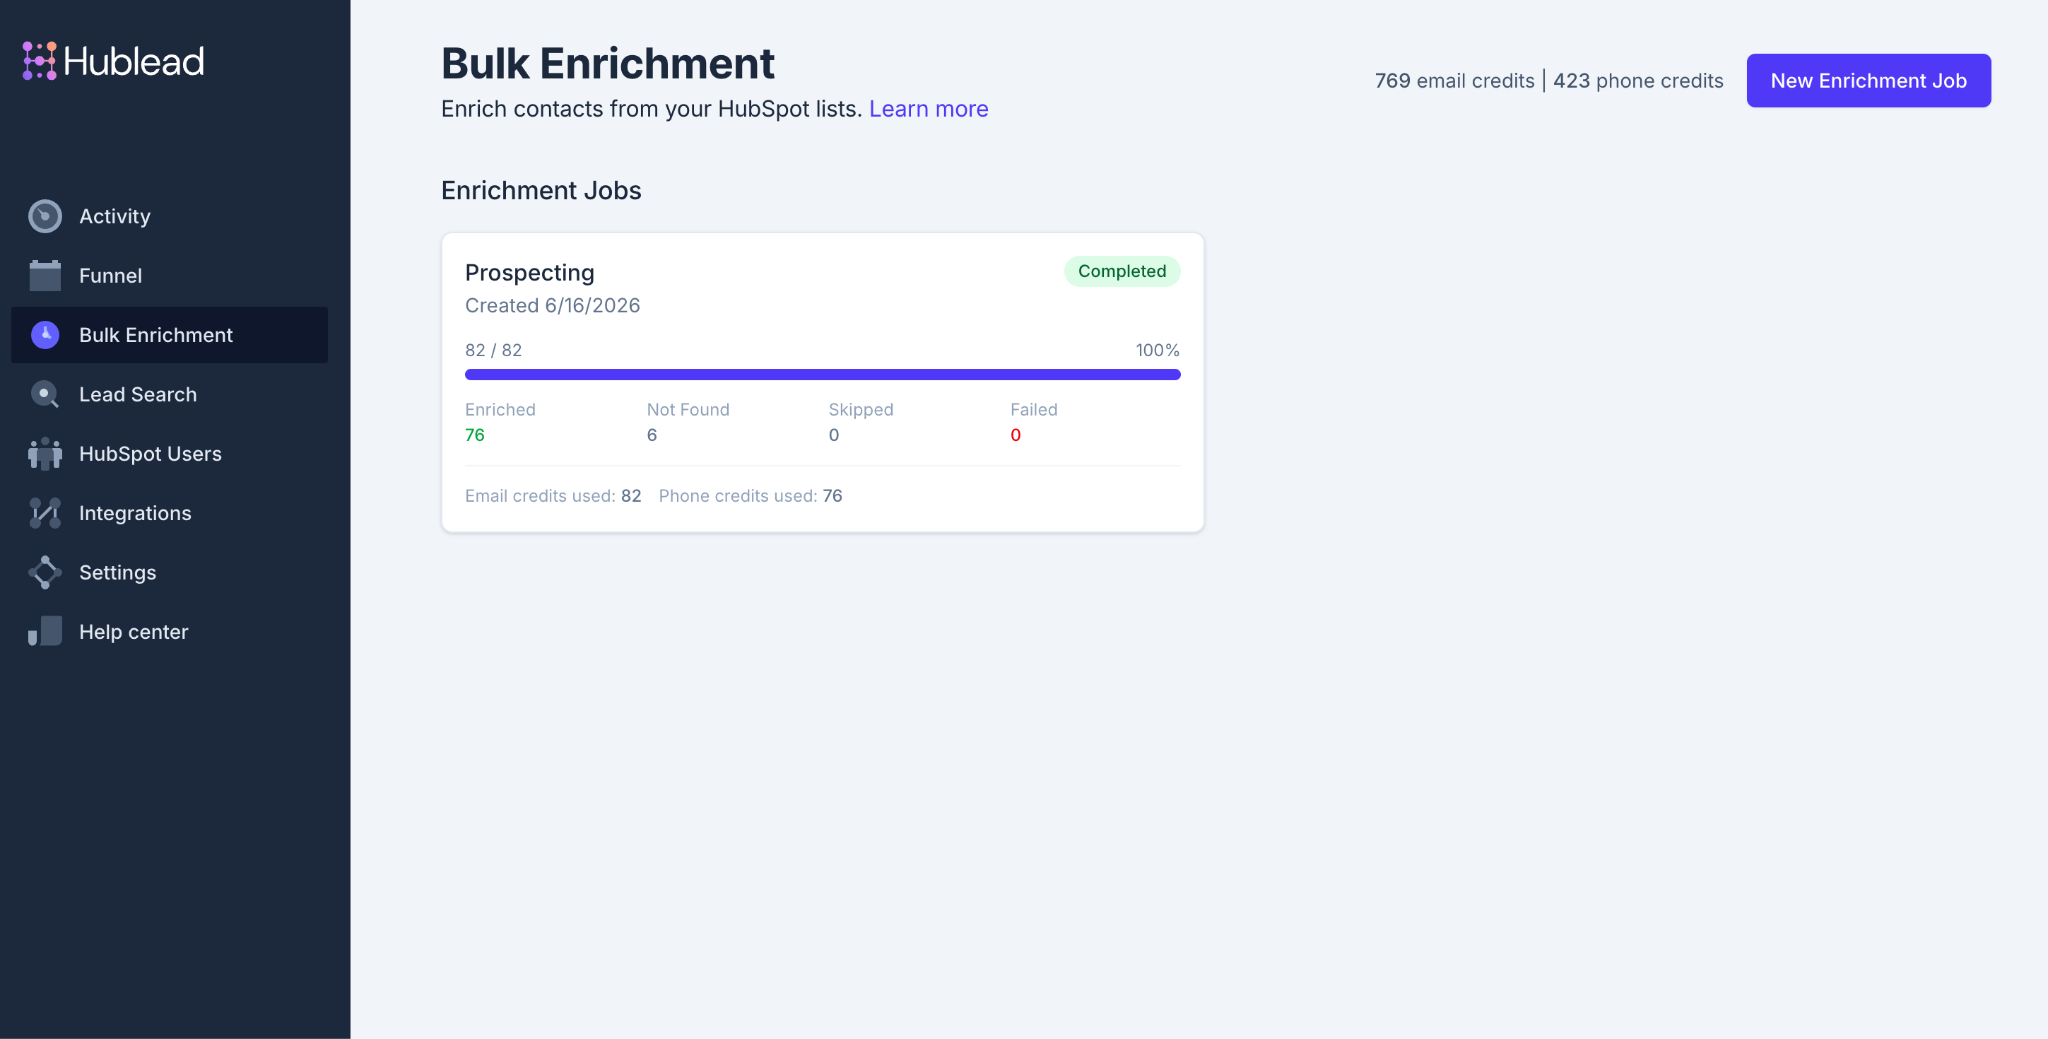Click the Completed status badge
Viewport: 2048px width, 1039px height.
pos(1122,271)
